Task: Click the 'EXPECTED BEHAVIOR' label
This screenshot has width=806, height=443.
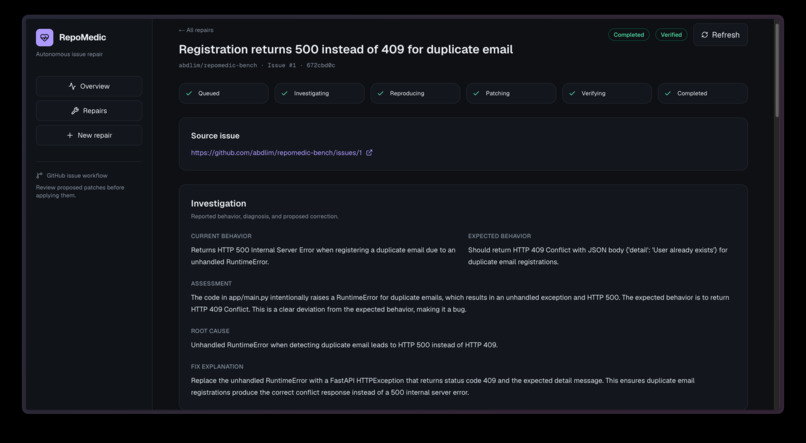Action: click(x=499, y=236)
